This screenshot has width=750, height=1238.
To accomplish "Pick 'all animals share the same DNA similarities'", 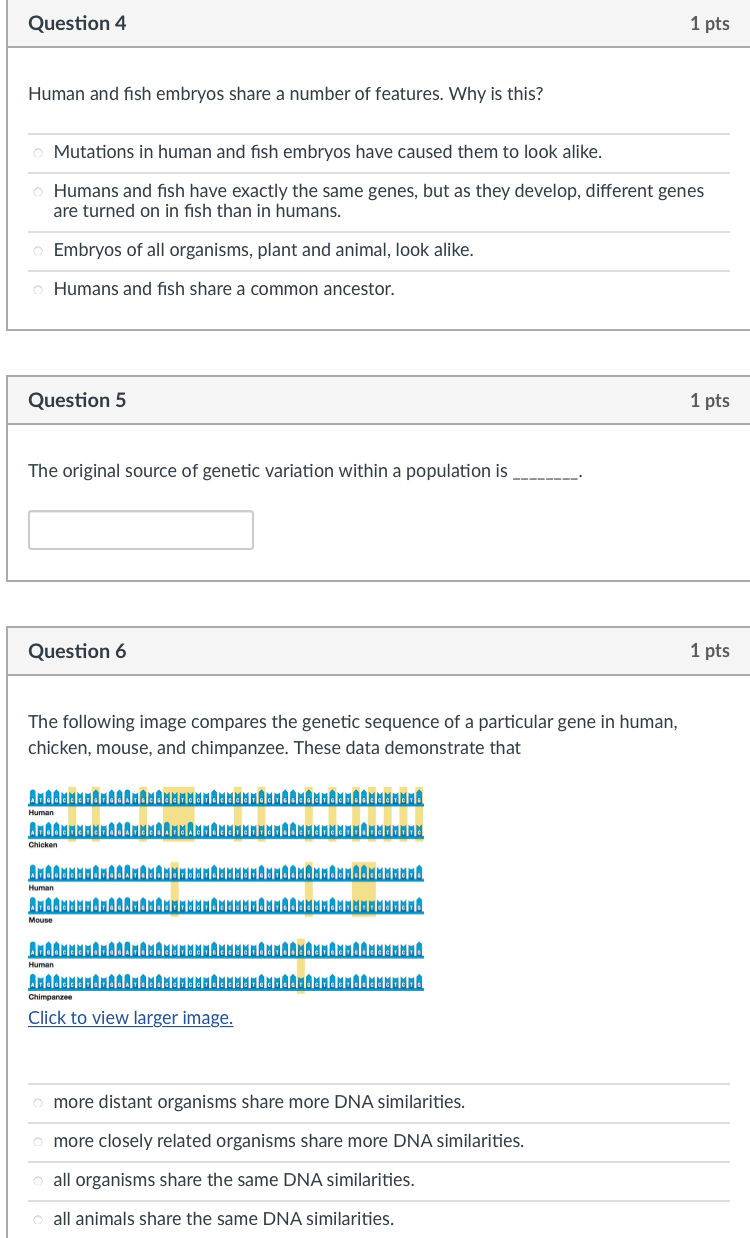I will (37, 1220).
